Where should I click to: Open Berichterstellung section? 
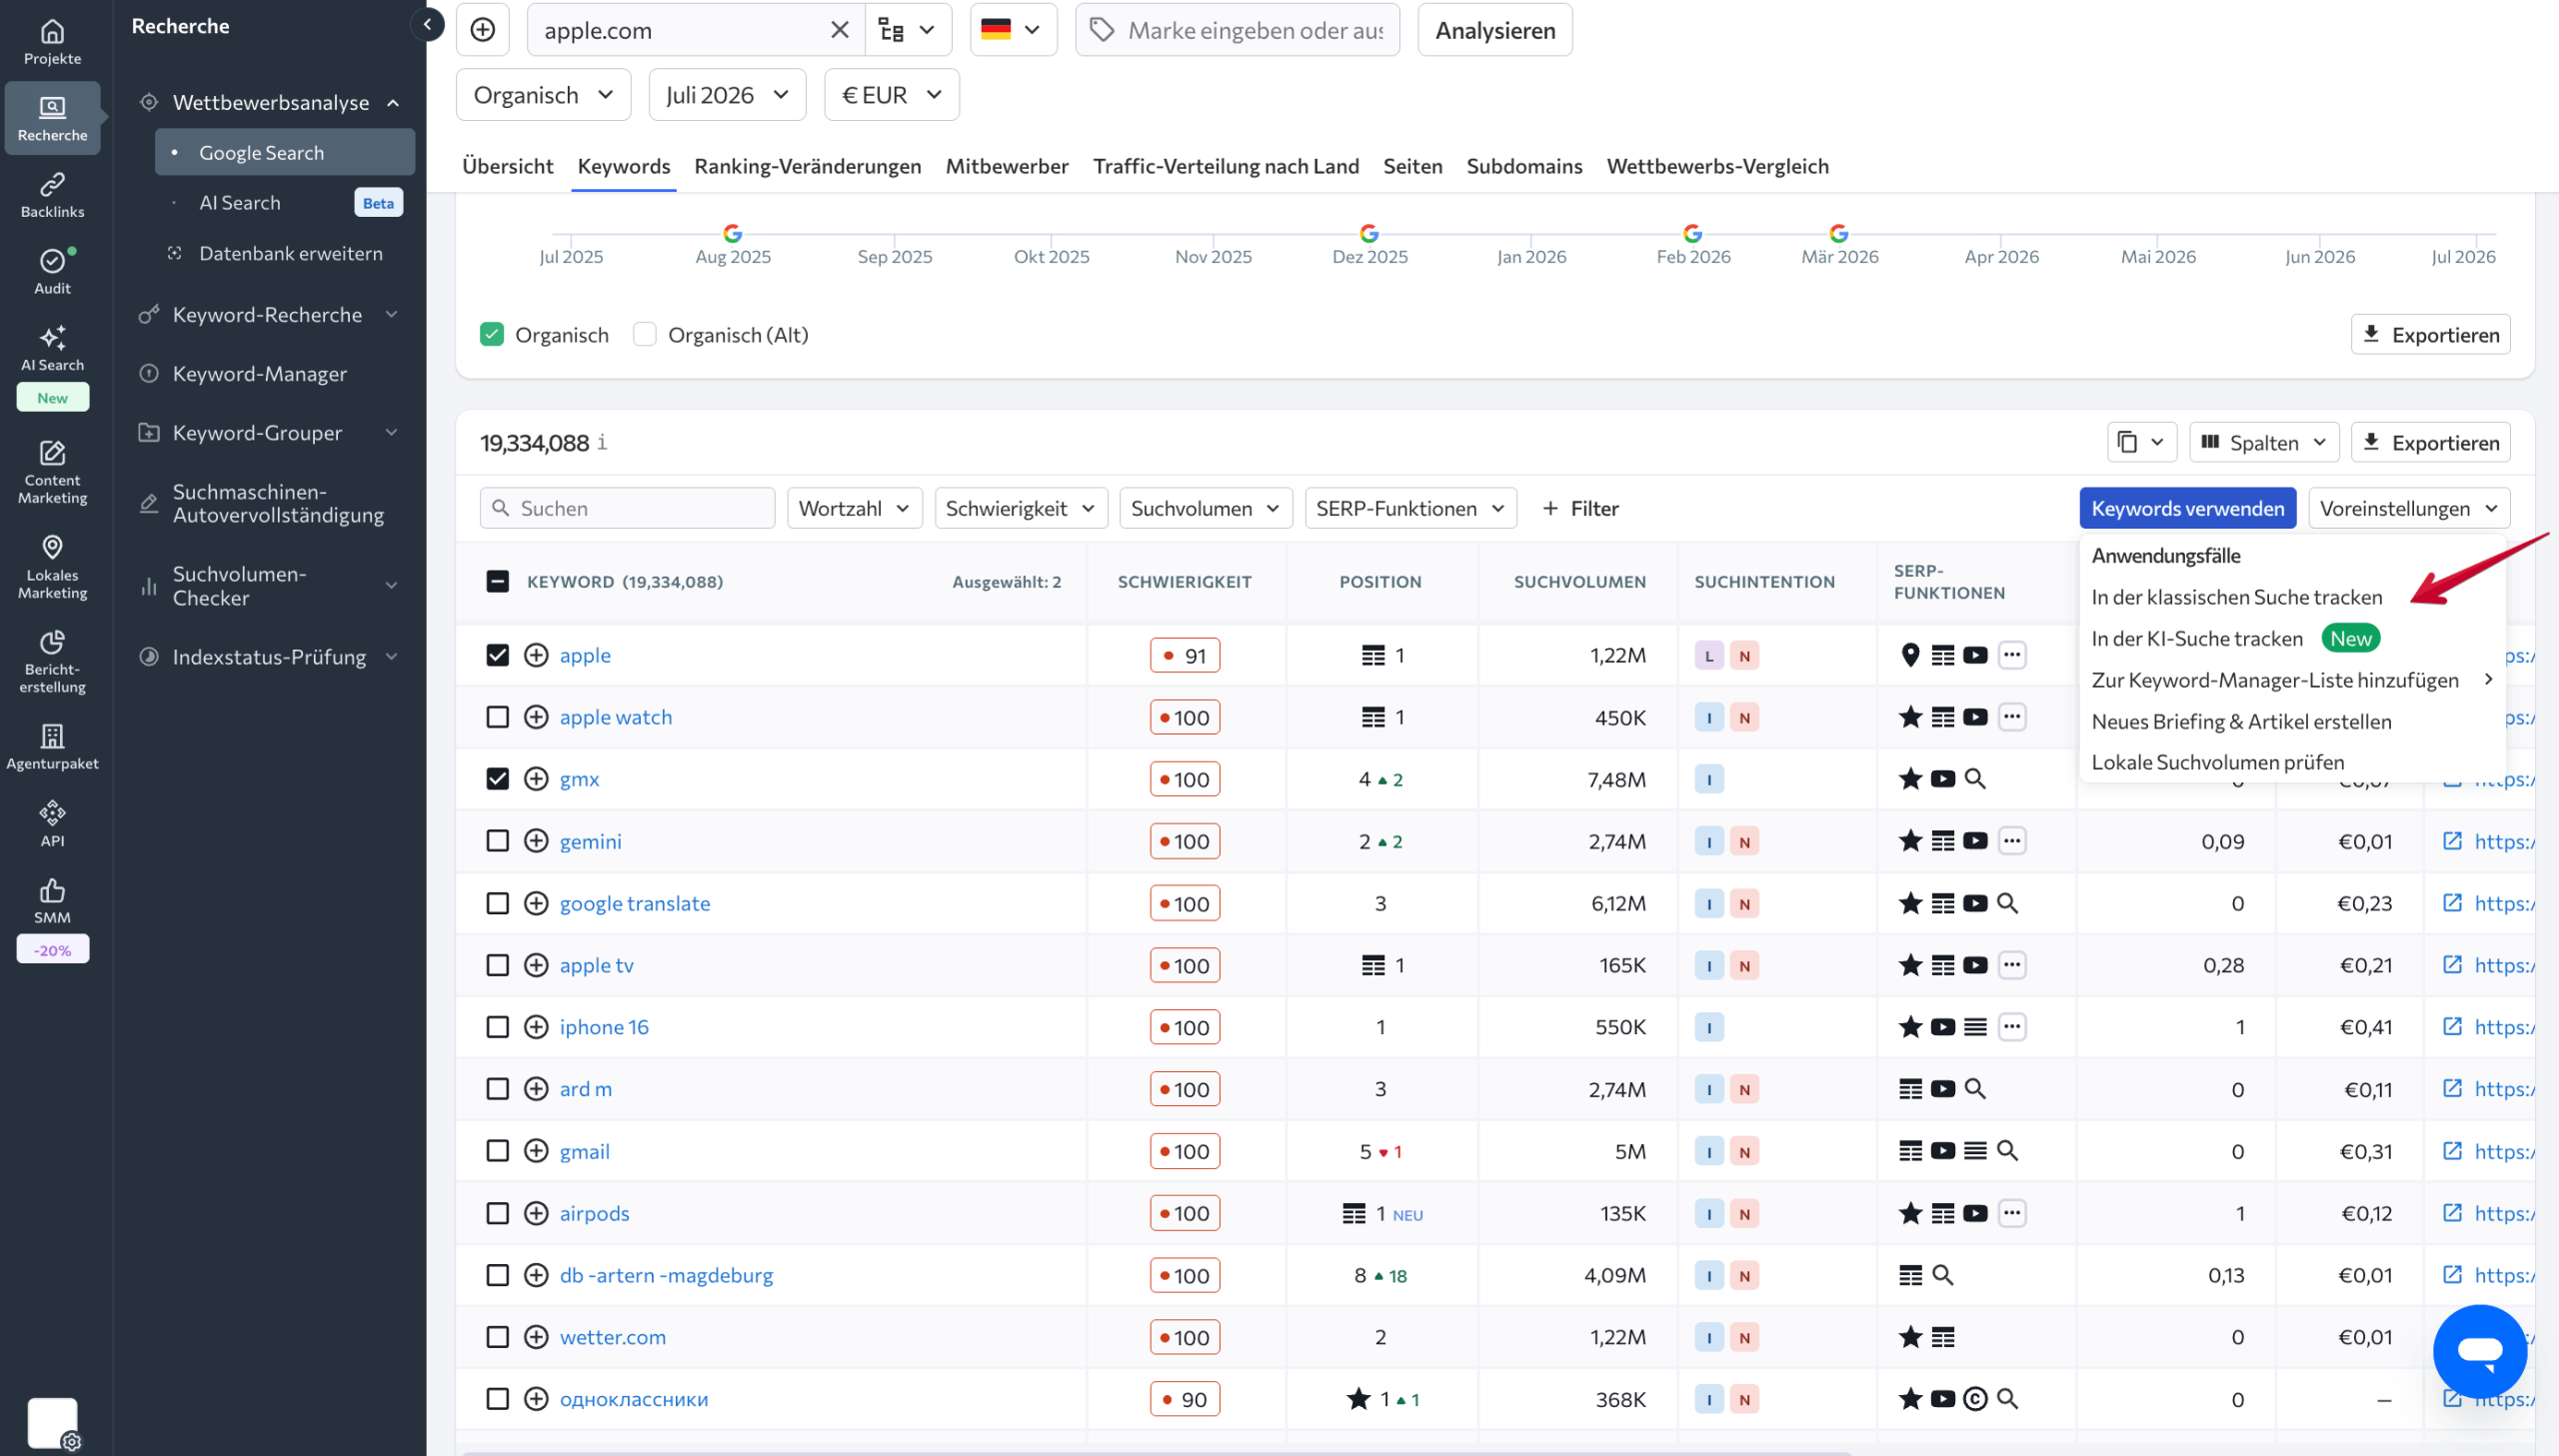(x=52, y=661)
